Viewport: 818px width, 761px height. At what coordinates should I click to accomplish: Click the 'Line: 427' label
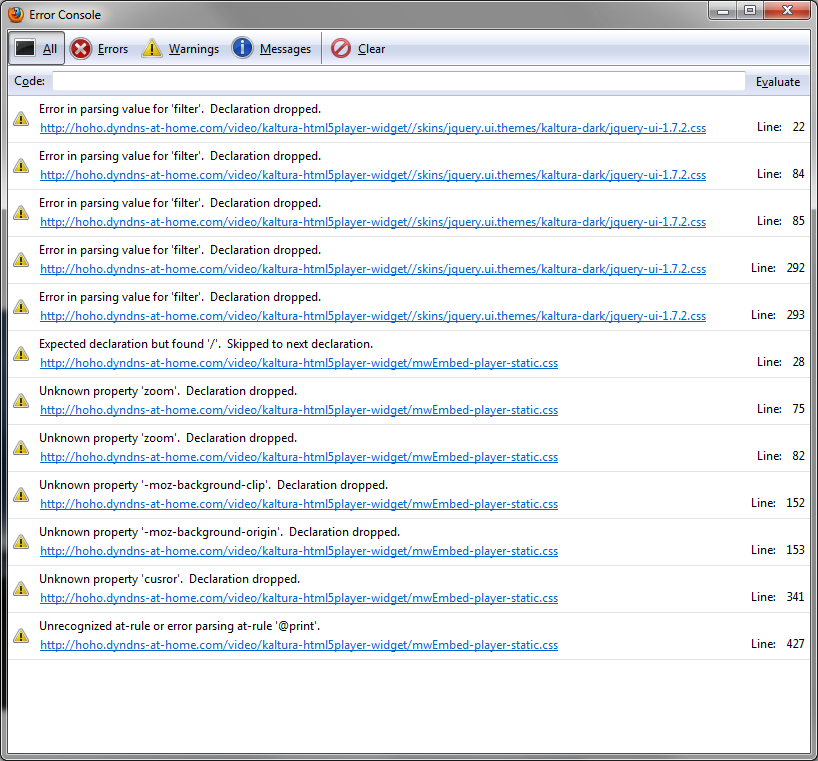[x=778, y=644]
